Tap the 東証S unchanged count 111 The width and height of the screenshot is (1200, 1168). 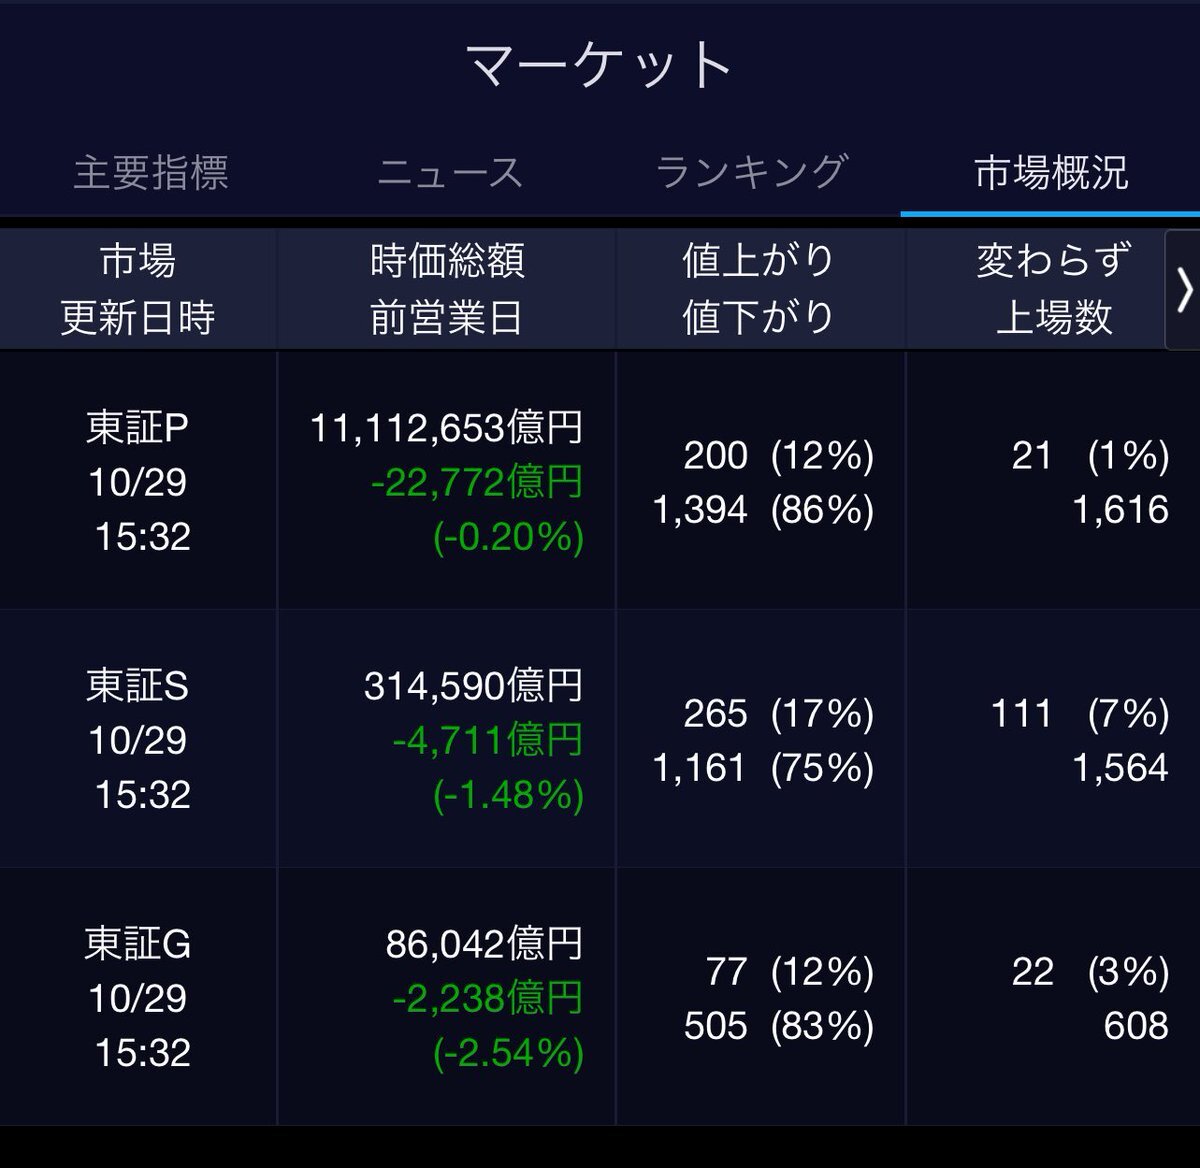1021,714
